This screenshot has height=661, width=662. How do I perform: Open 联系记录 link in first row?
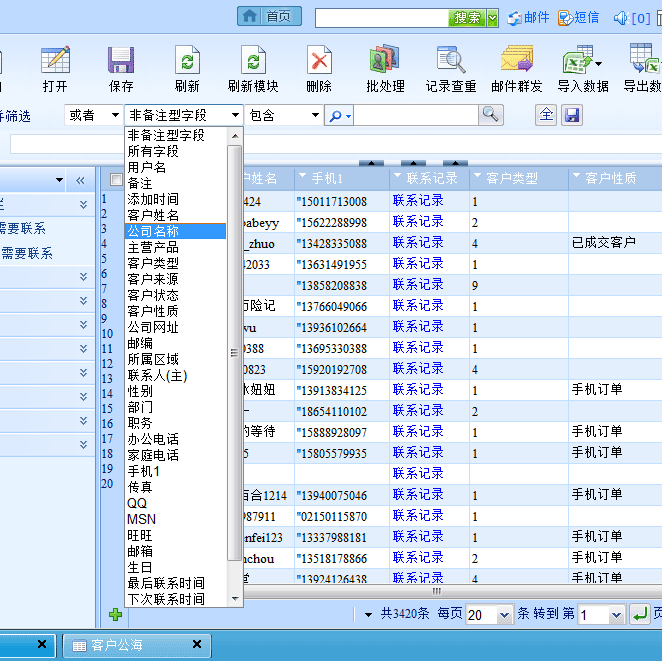tap(418, 200)
